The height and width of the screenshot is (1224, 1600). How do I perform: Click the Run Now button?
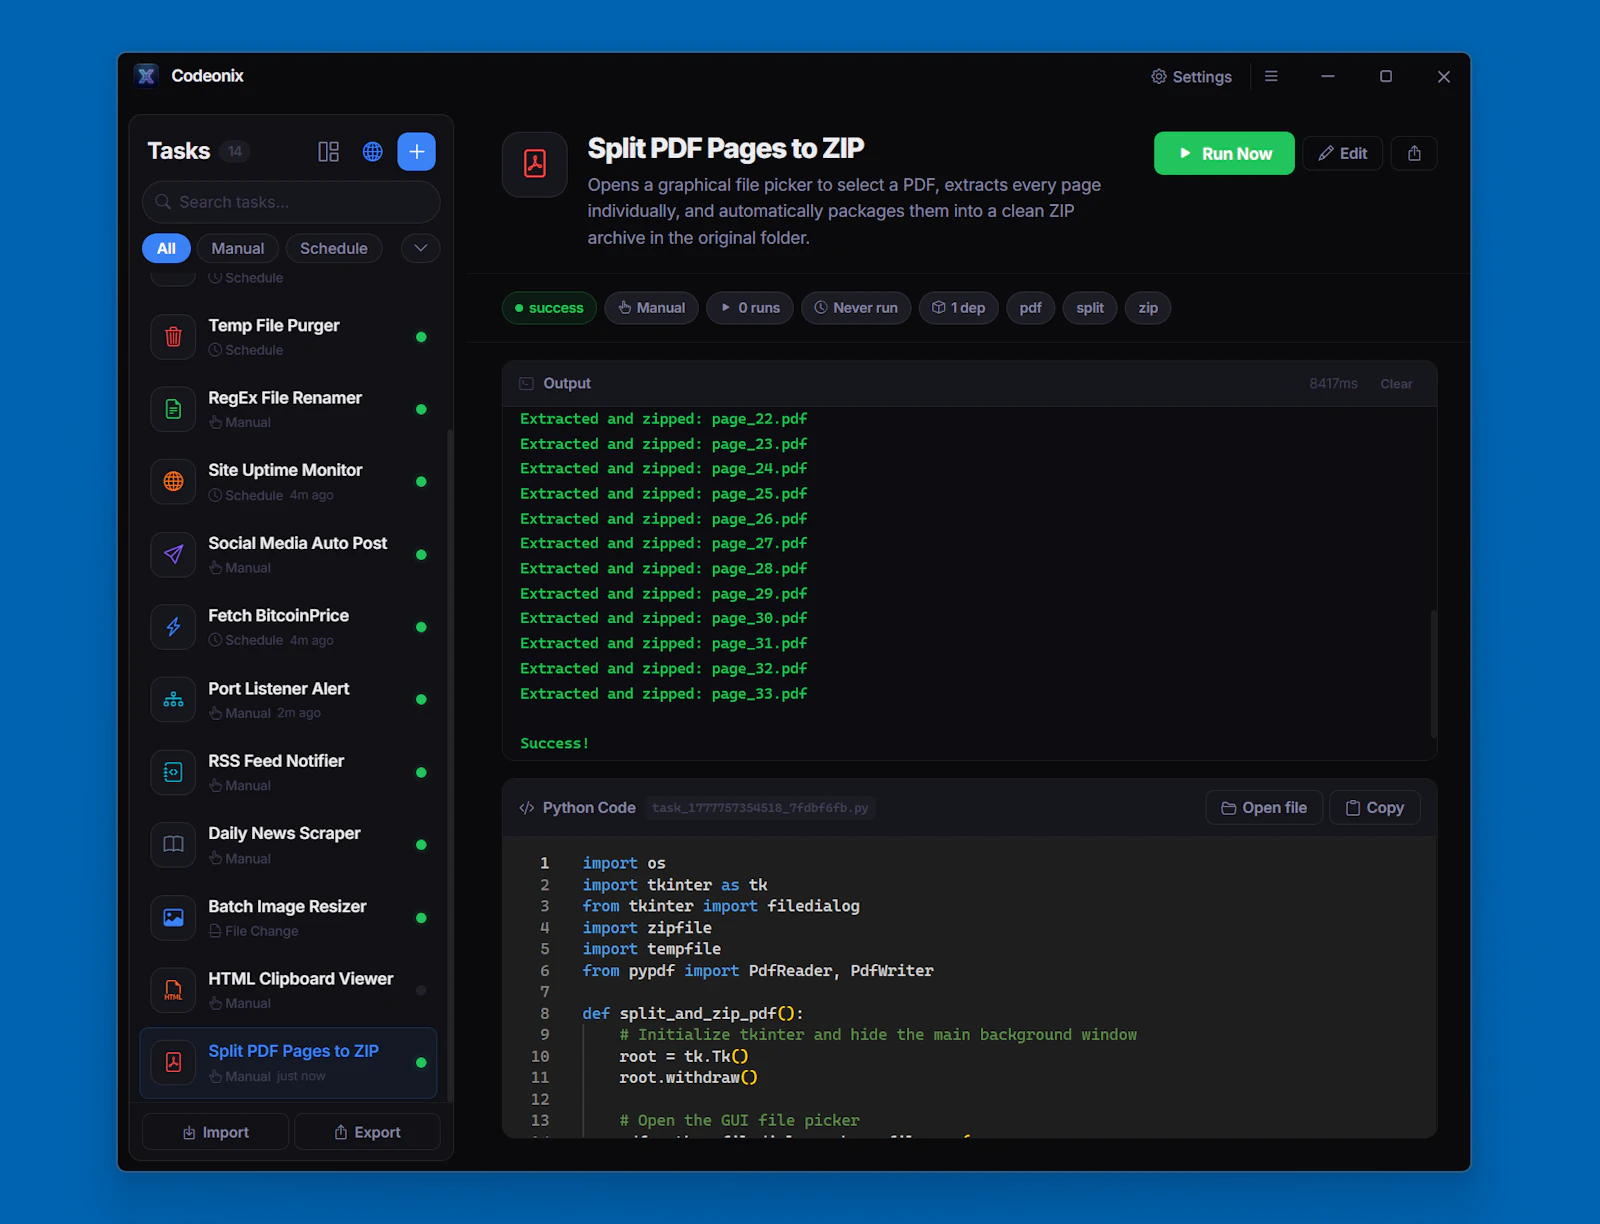pyautogui.click(x=1224, y=153)
